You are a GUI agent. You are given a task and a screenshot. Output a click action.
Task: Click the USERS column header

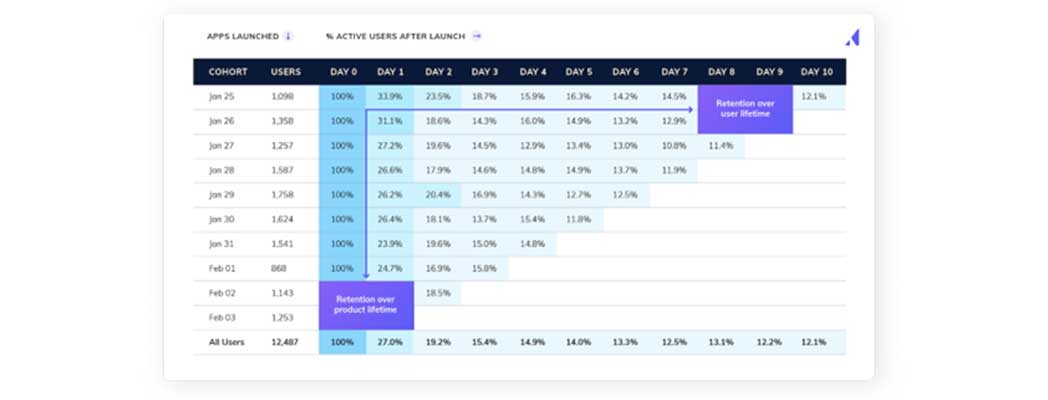click(285, 72)
